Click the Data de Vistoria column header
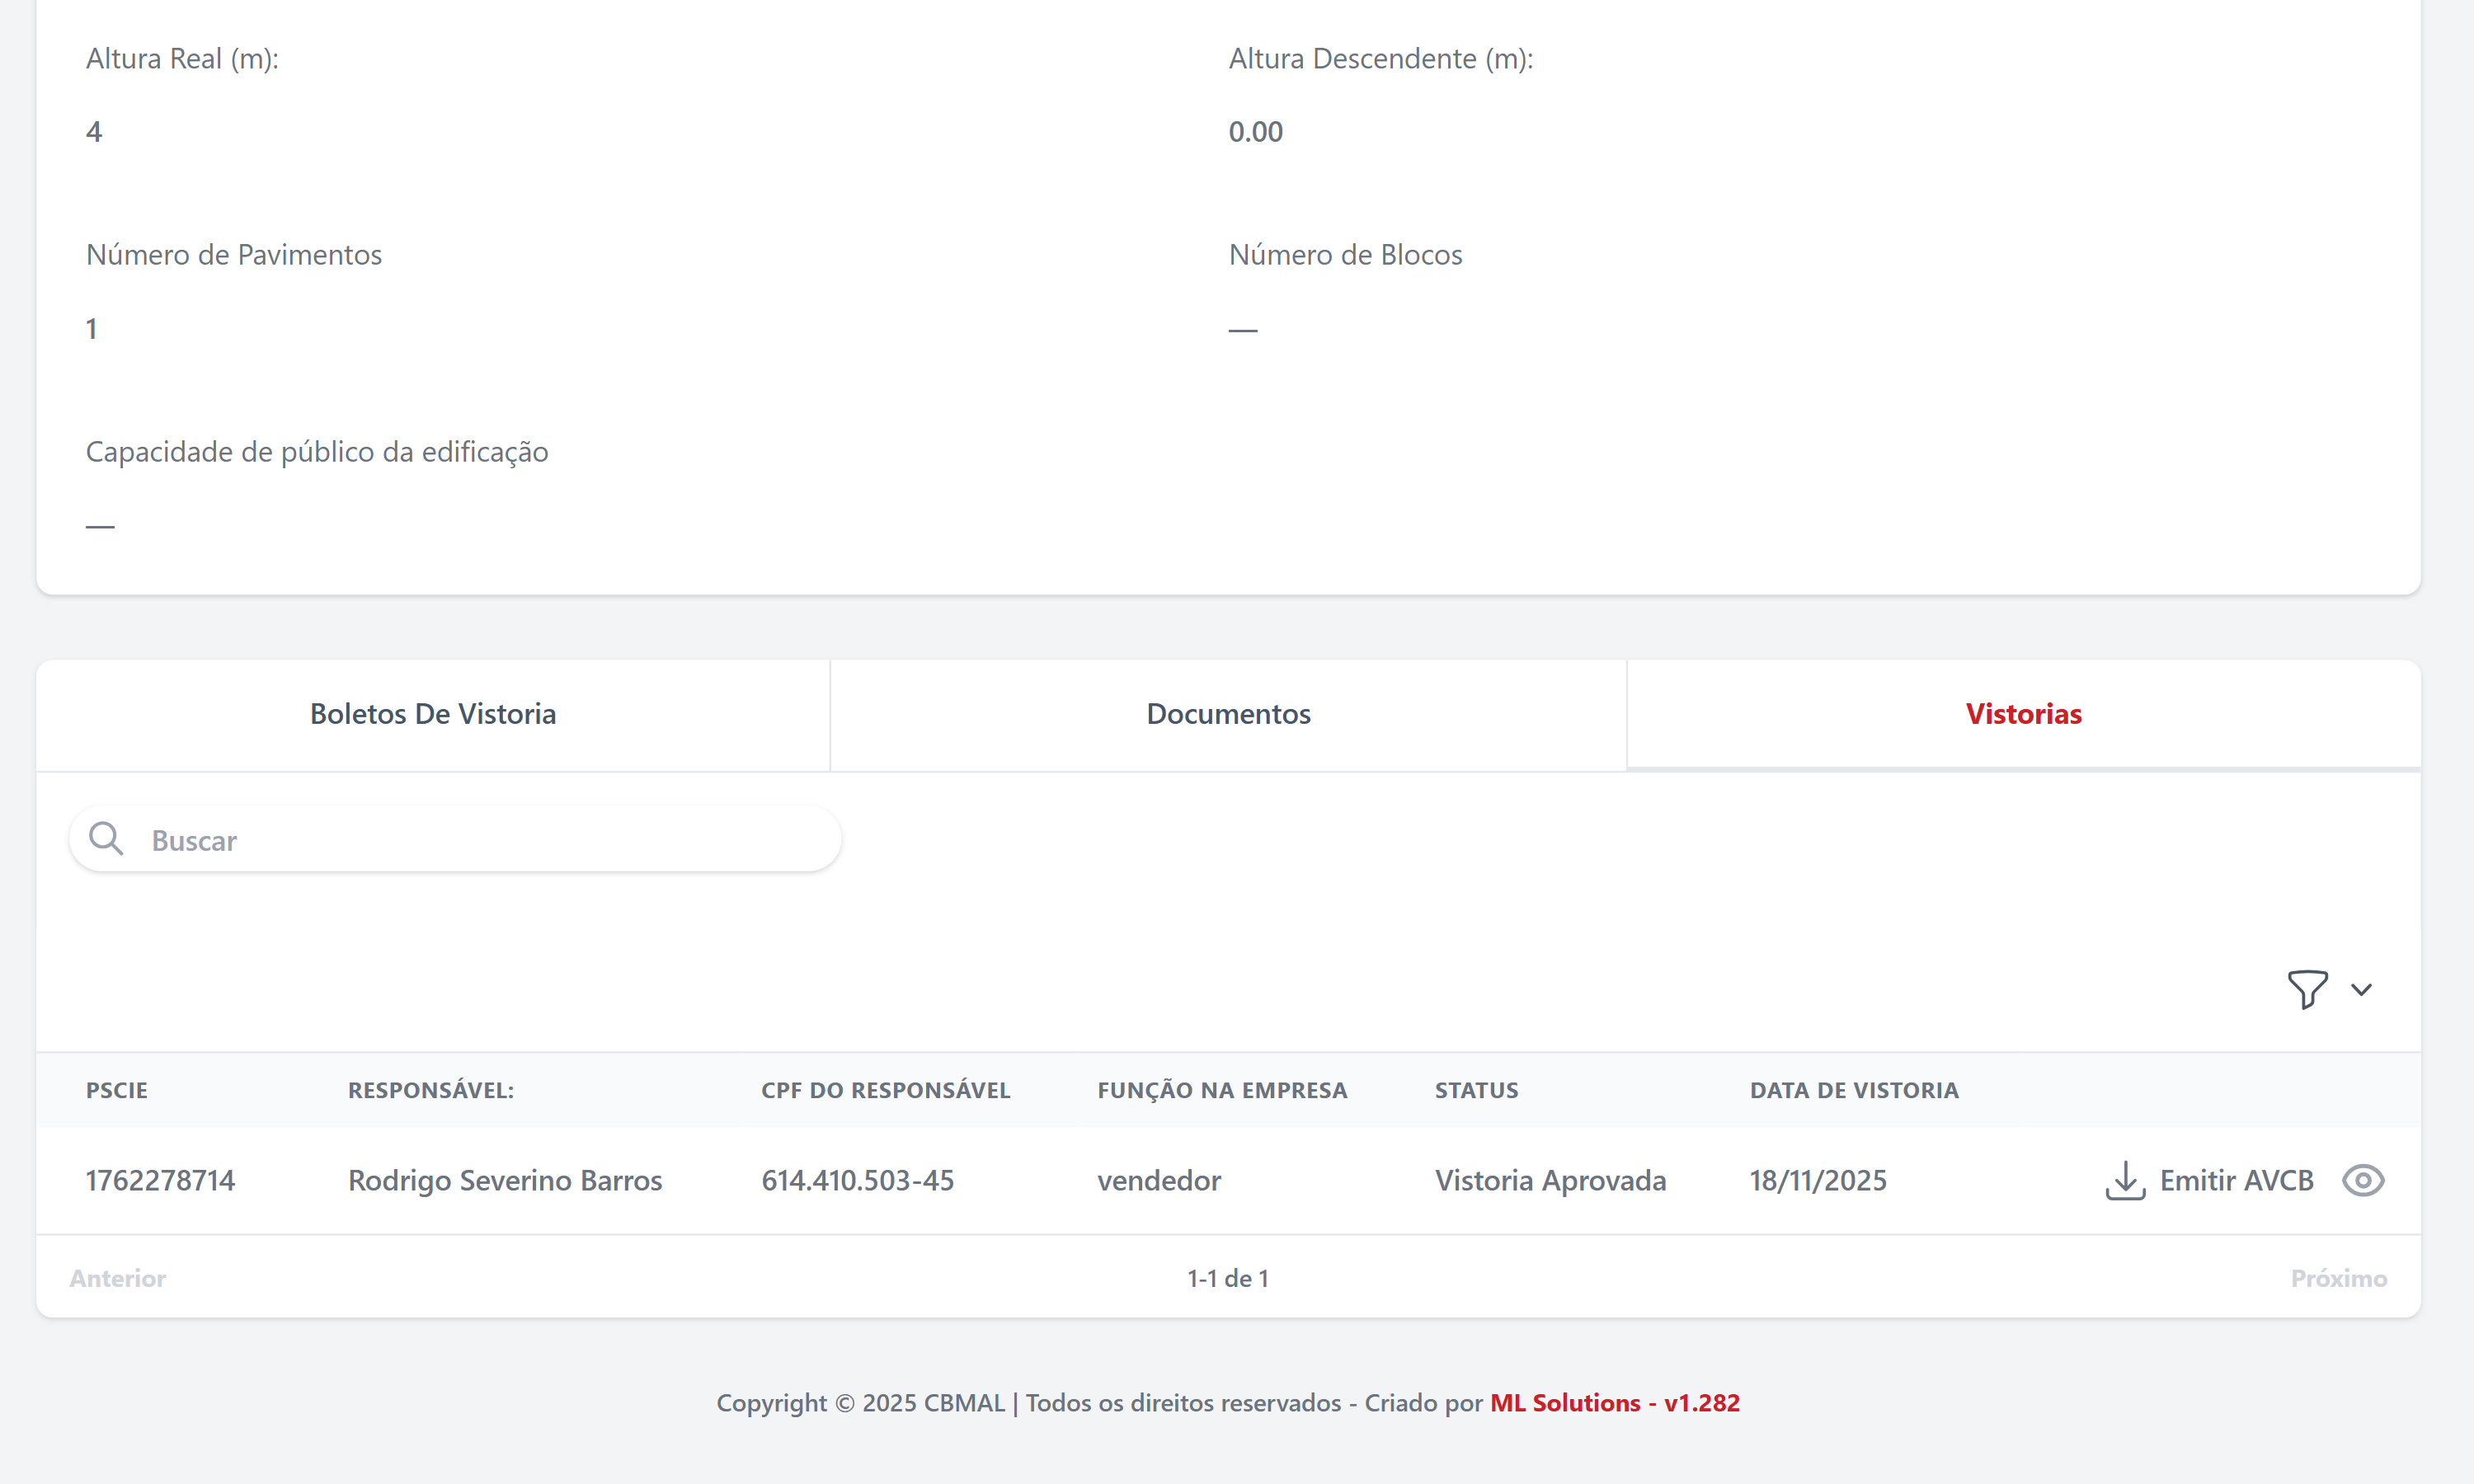 1853,1090
